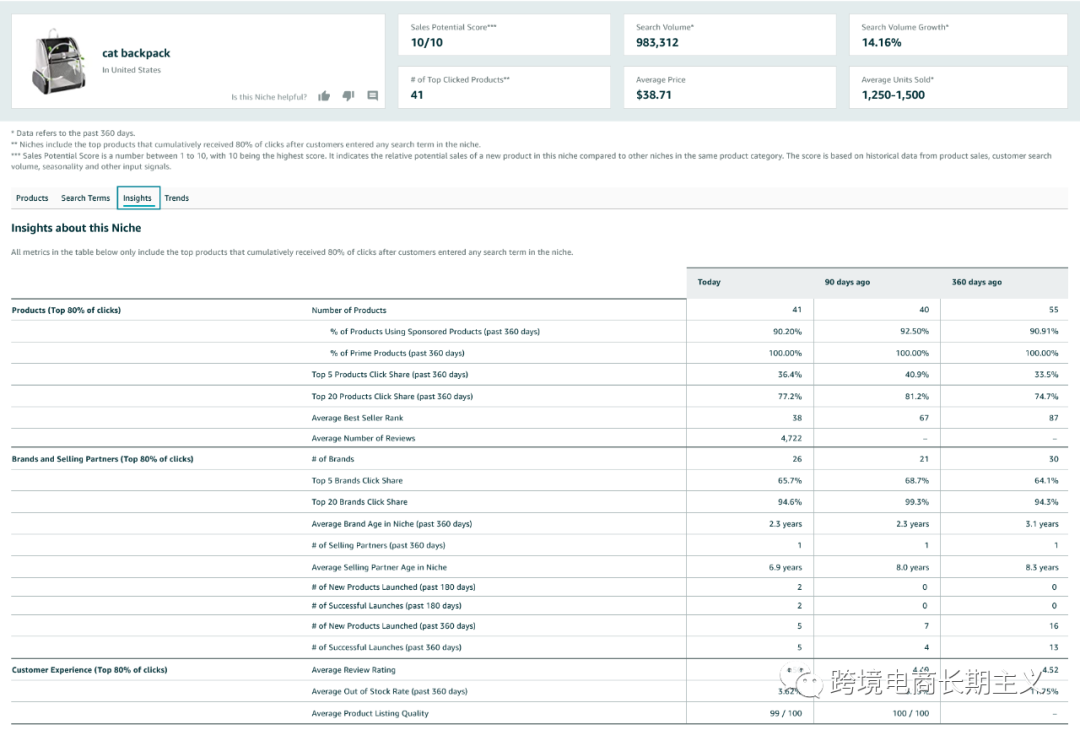This screenshot has width=1080, height=730.
Task: Click the Average Best Seller Rank row label
Action: (x=358, y=418)
